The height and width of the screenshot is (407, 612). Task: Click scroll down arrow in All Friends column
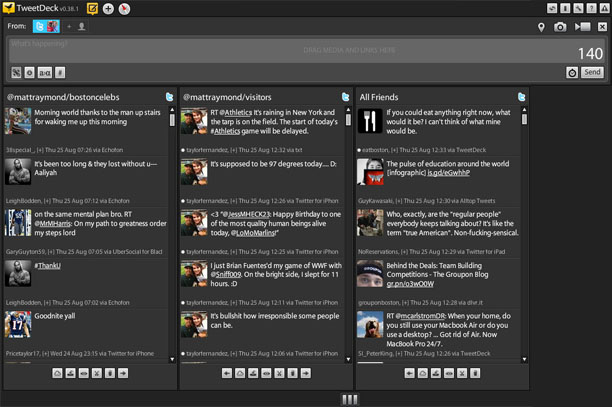pyautogui.click(x=524, y=359)
